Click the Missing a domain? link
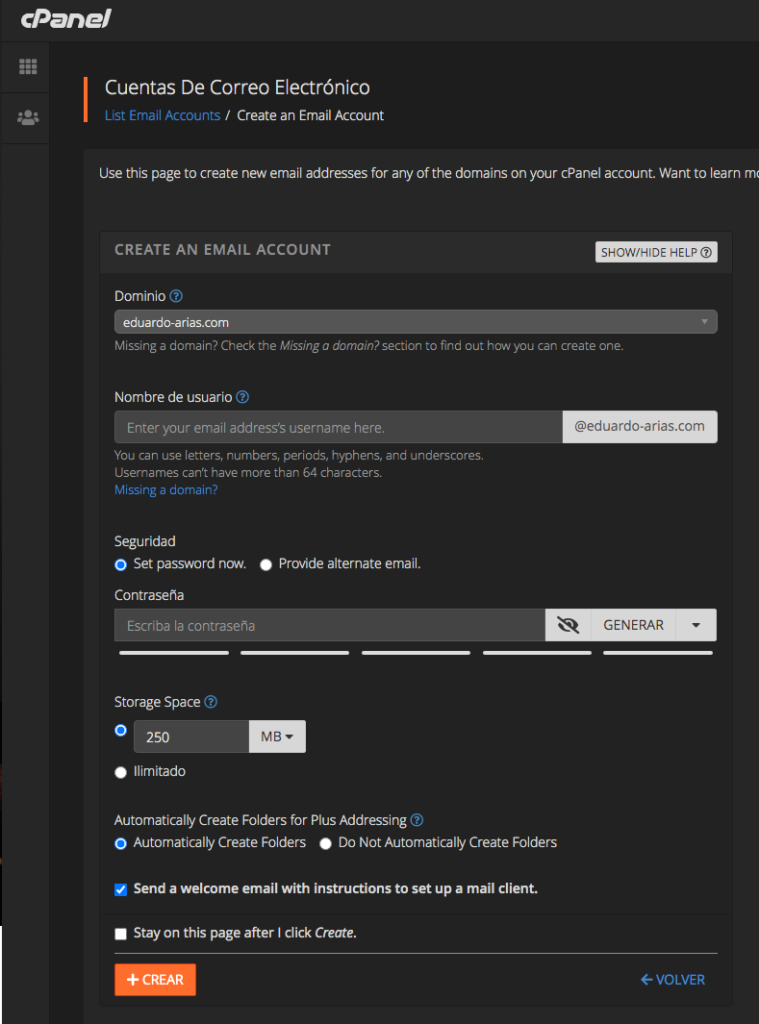 coord(166,490)
